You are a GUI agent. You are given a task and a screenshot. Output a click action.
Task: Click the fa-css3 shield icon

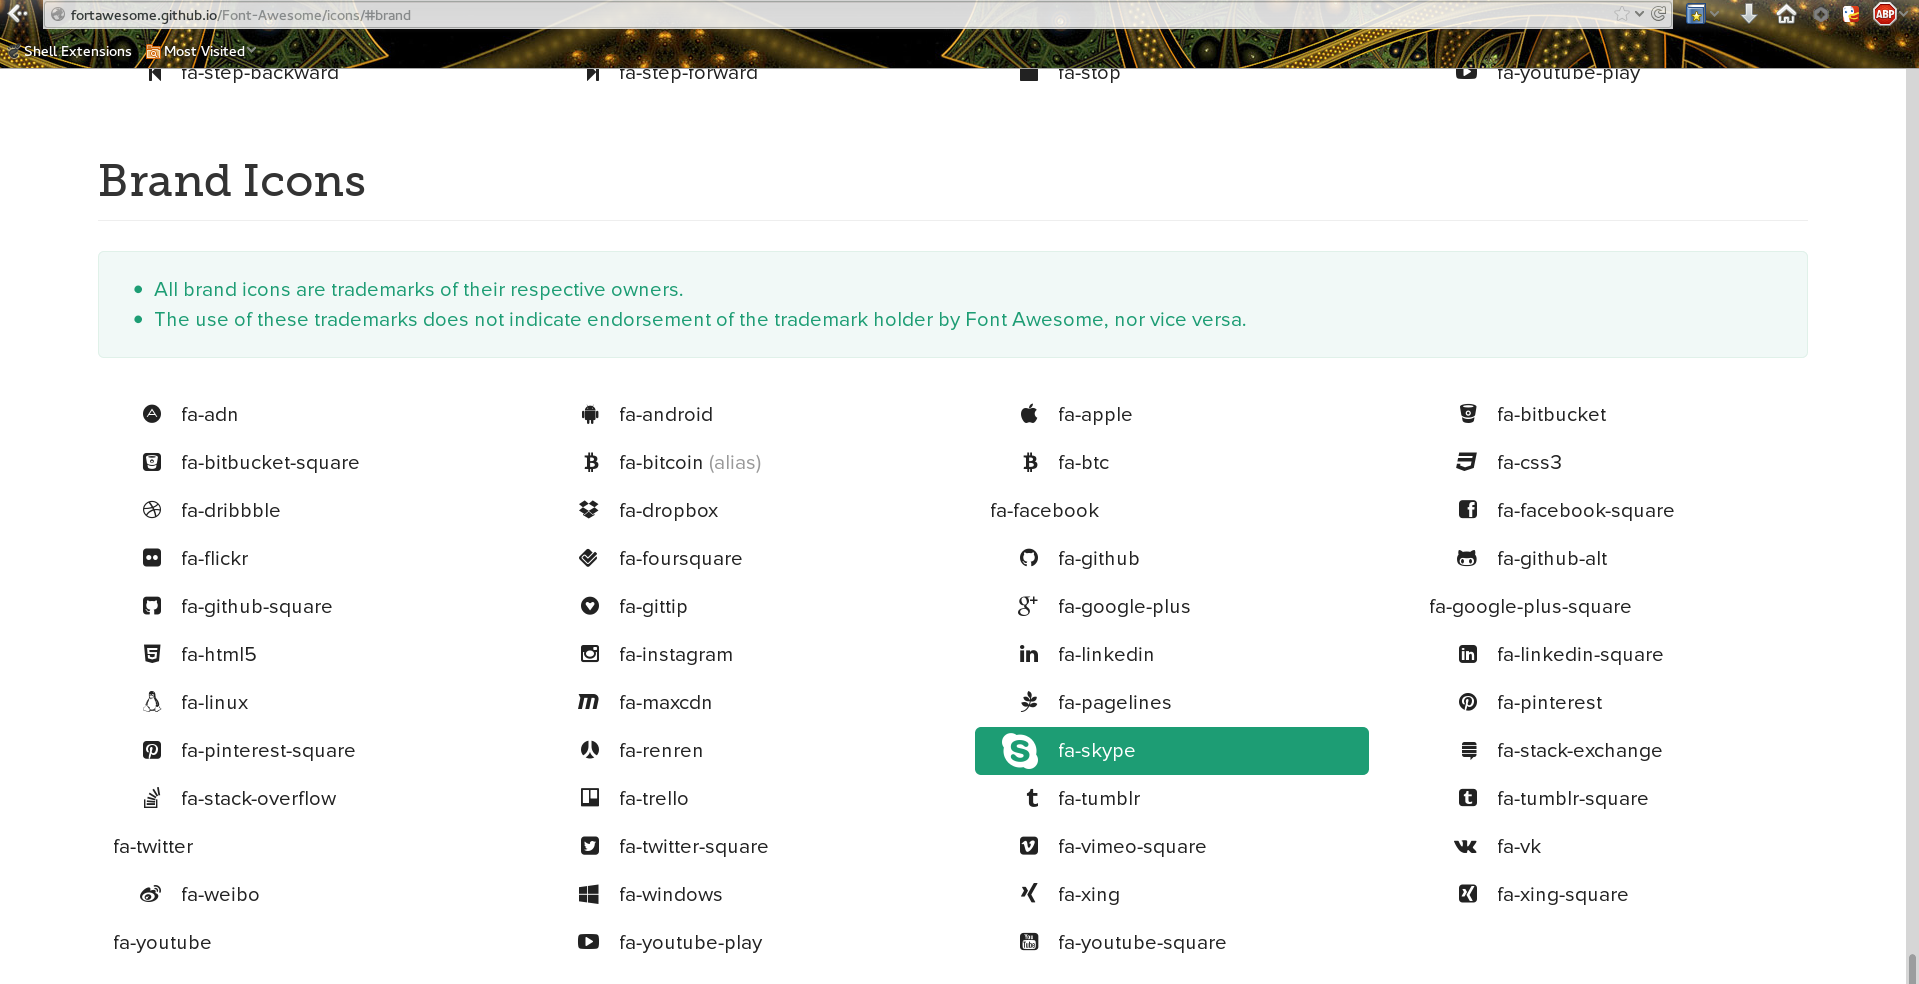coord(1467,462)
